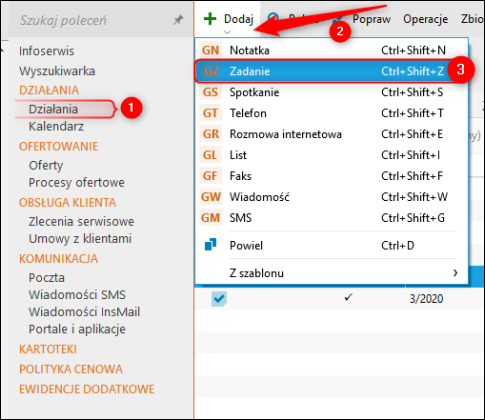The height and width of the screenshot is (420, 485).
Task: Click the GN Notatka icon
Action: click(x=211, y=50)
